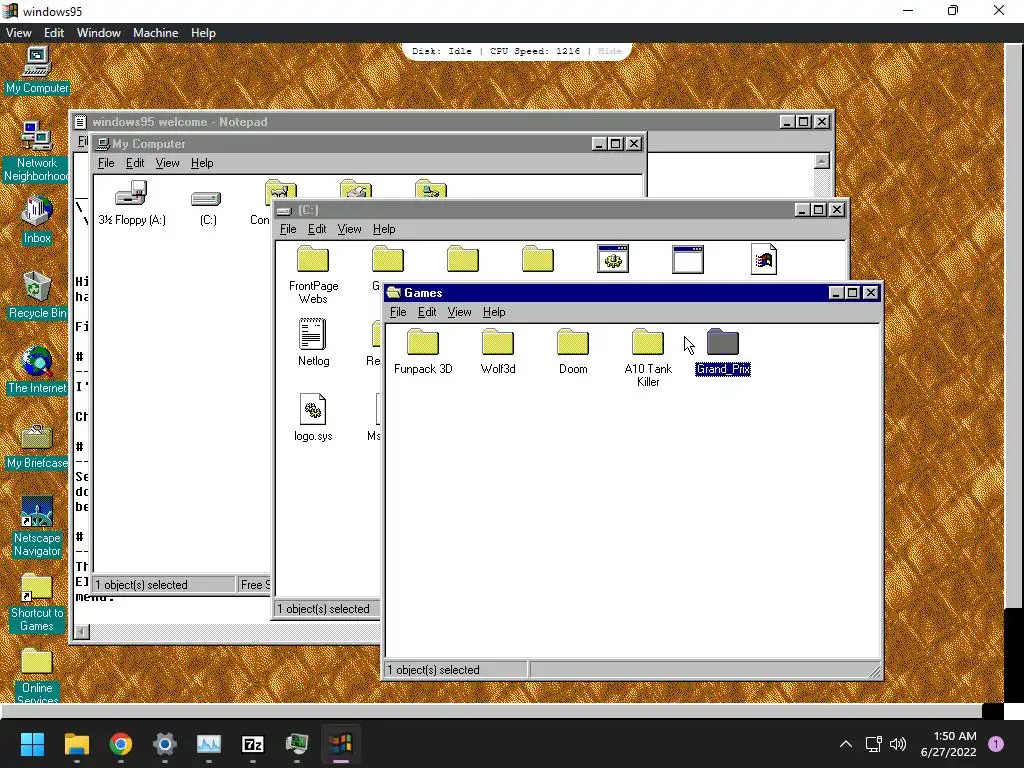Minimize the Games window
The image size is (1024, 768).
click(x=836, y=293)
